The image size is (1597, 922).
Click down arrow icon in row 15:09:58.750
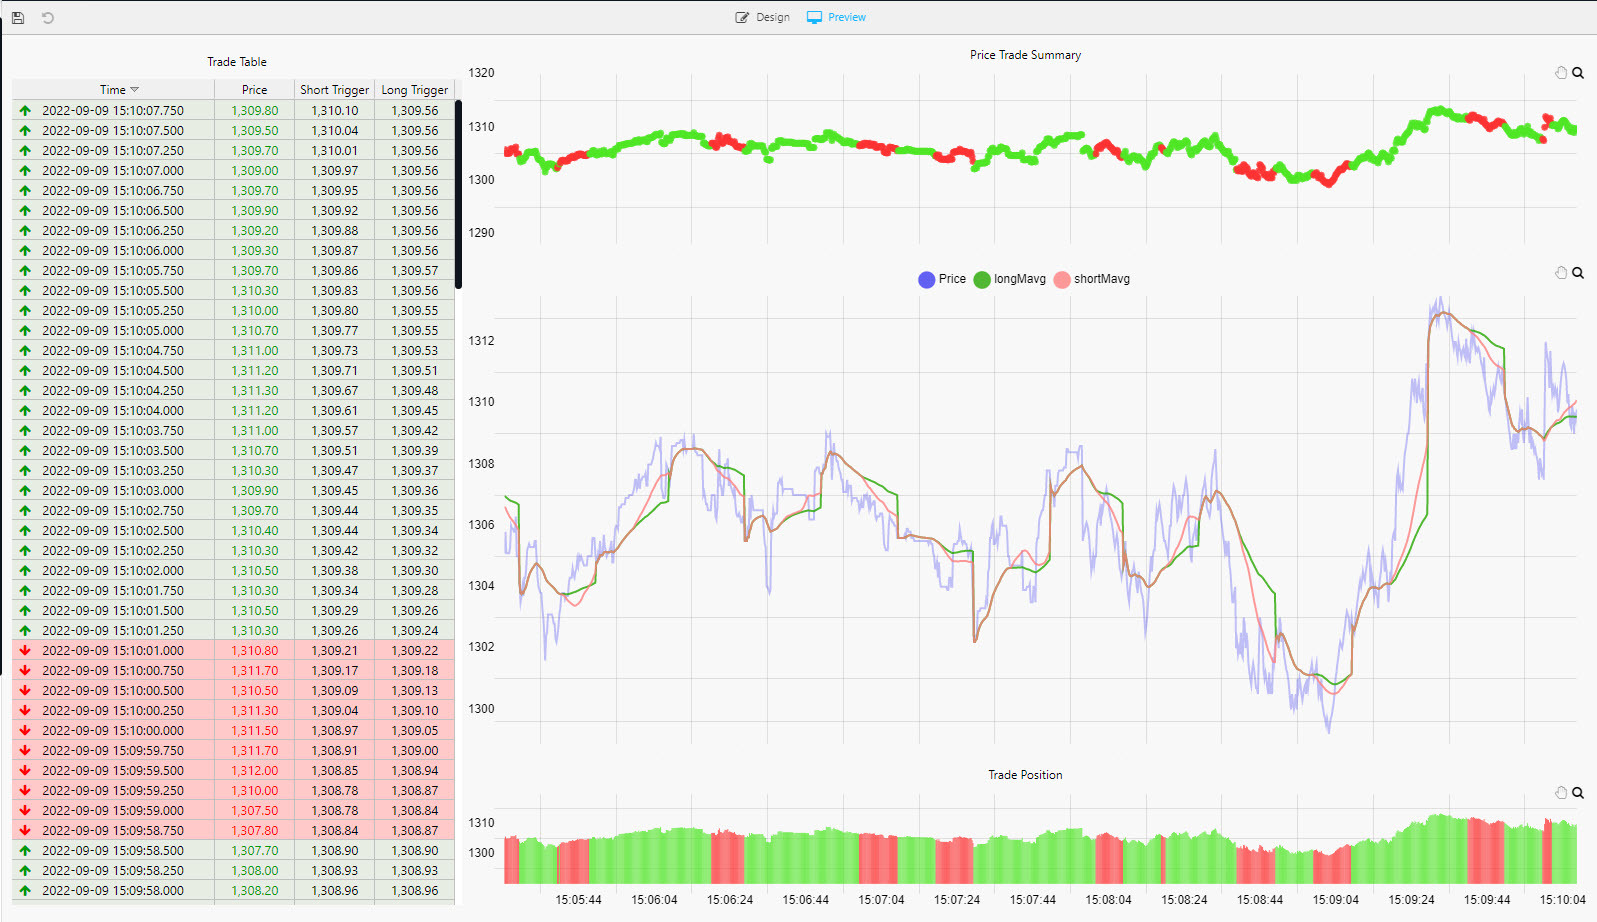pos(25,831)
